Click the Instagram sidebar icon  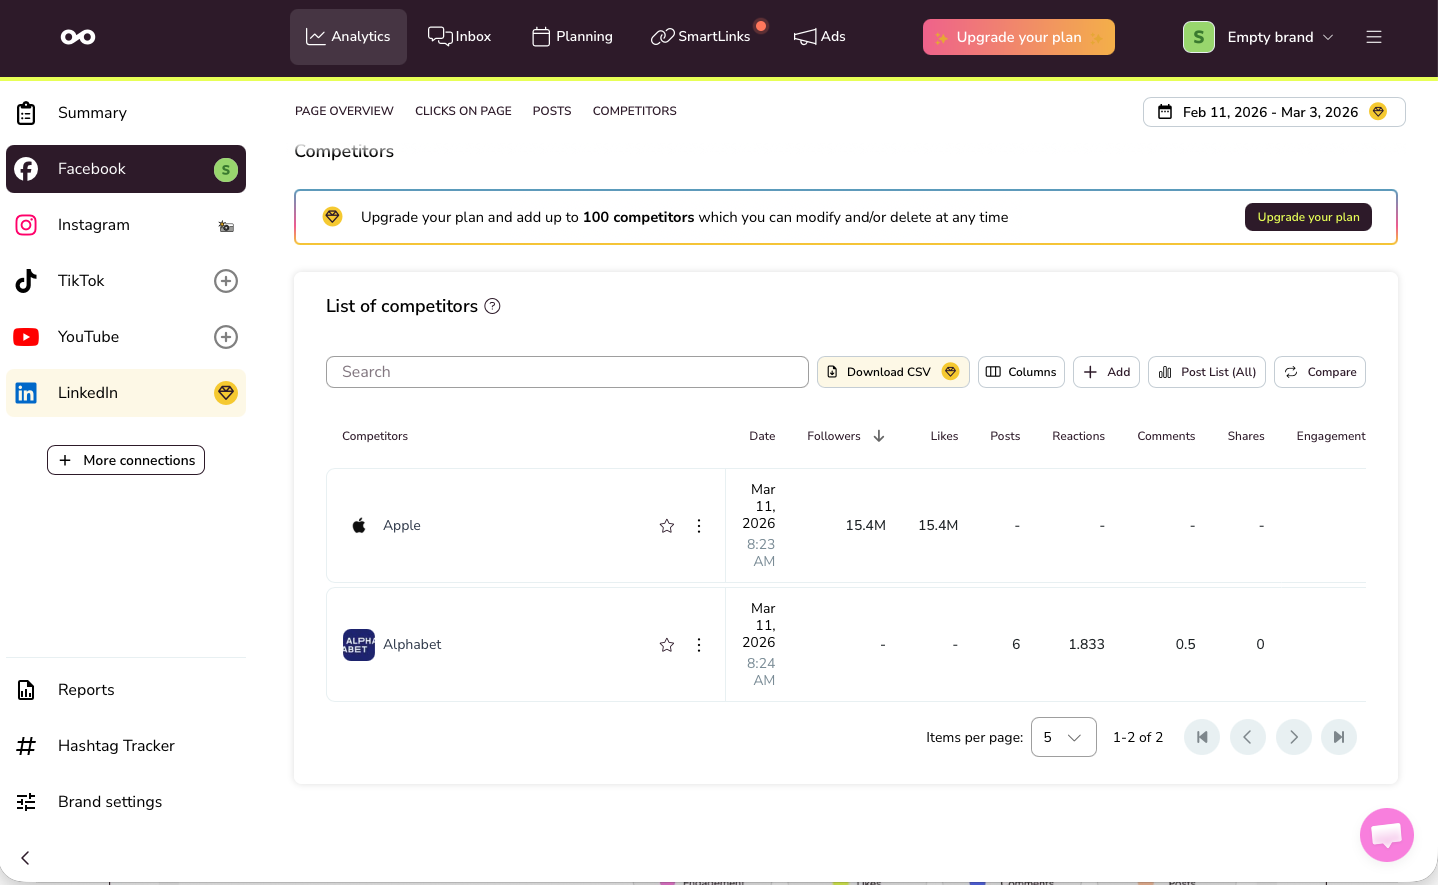click(x=26, y=224)
